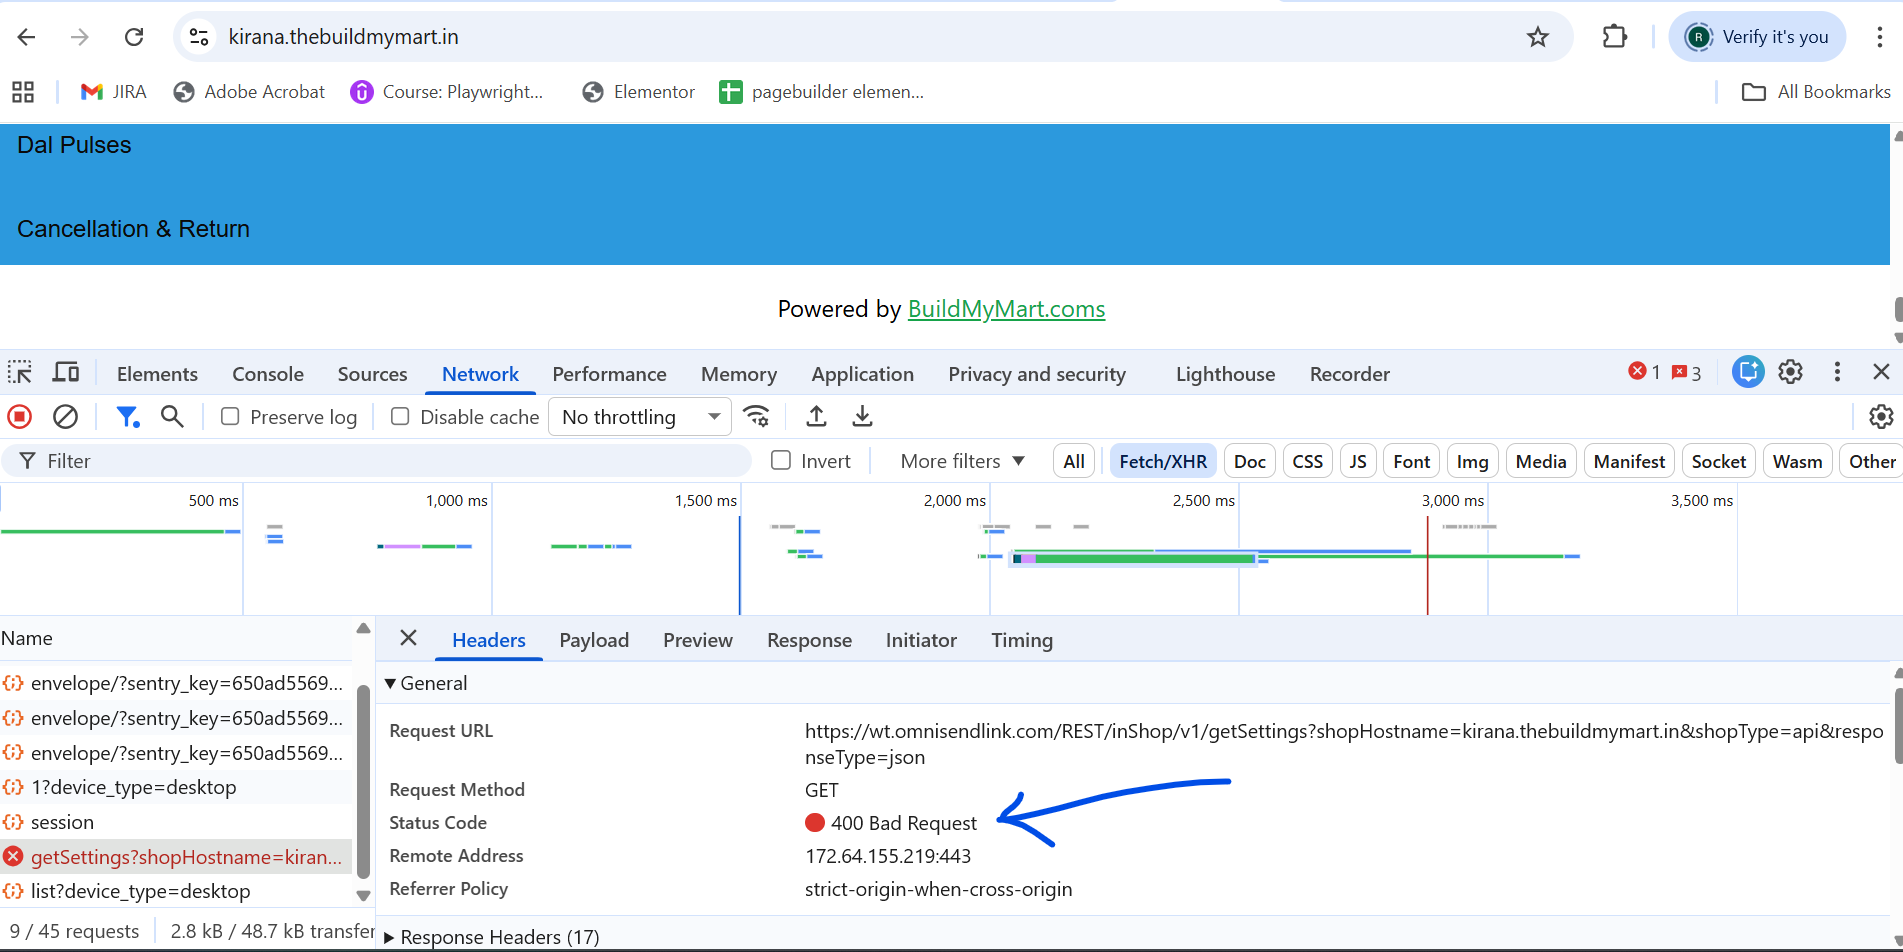Open DevTools settings gear icon

click(x=1790, y=372)
